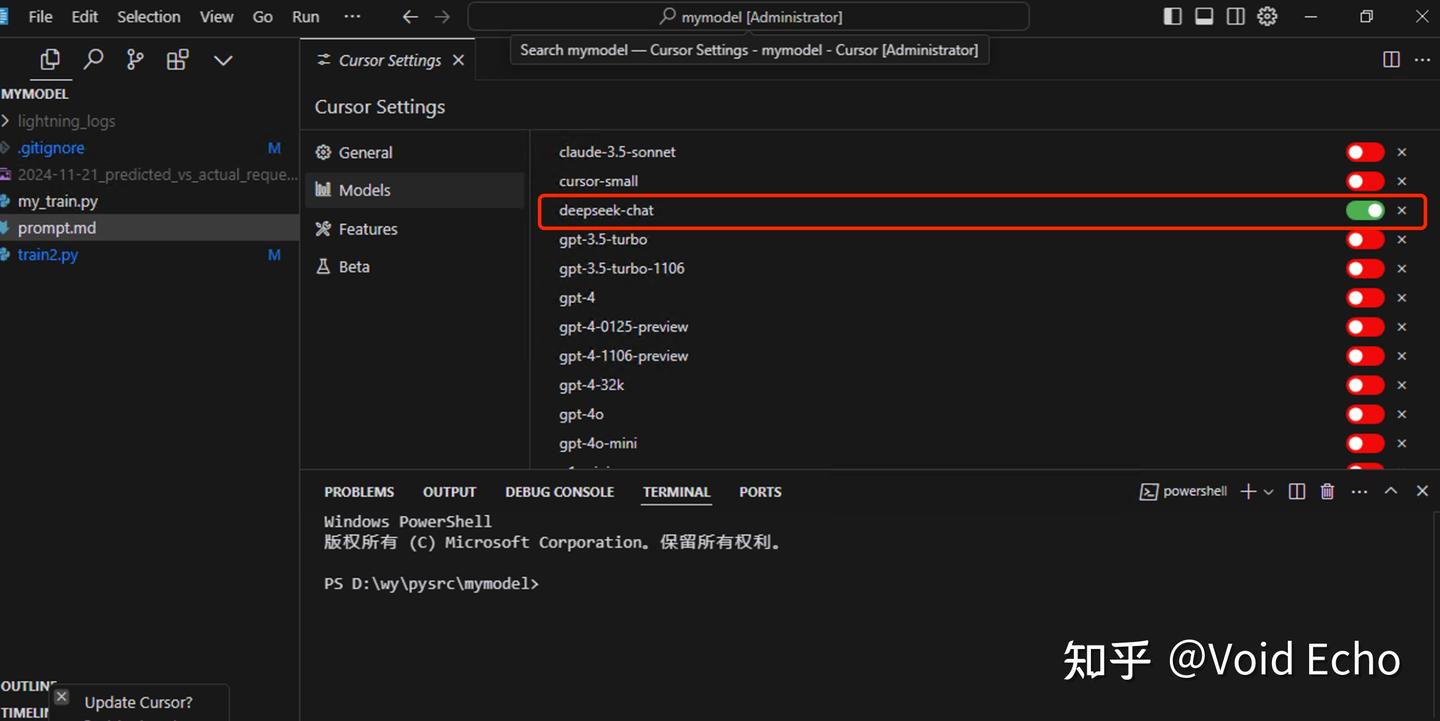Screen dimensions: 1440x721
Task: Open the Search view icon
Action: pos(93,60)
